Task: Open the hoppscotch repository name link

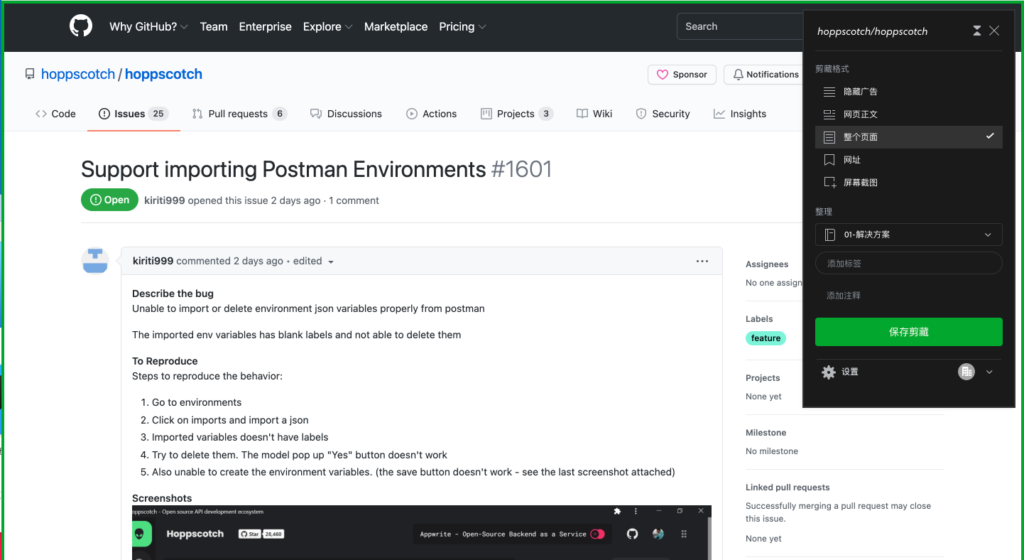Action: pyautogui.click(x=163, y=74)
